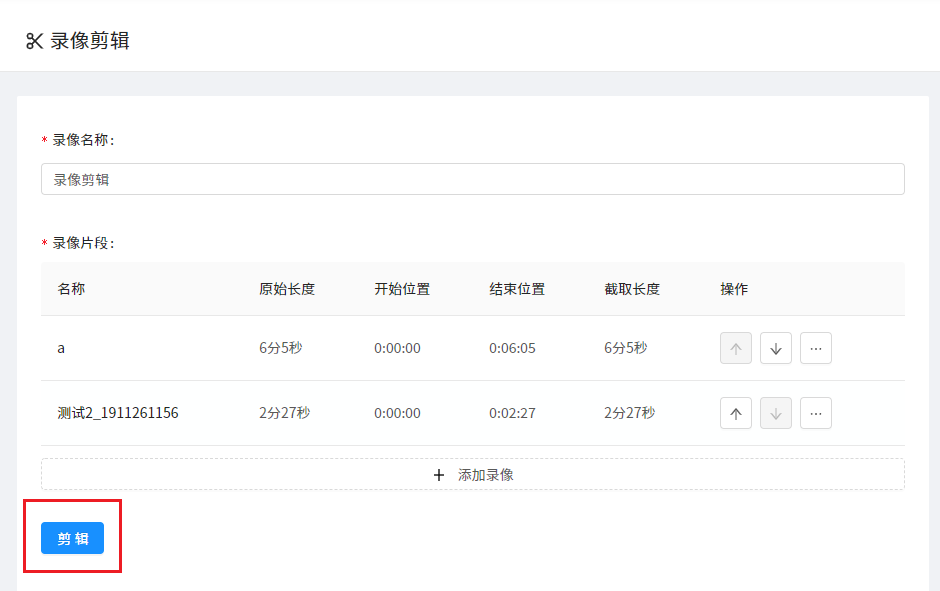This screenshot has width=940, height=591.
Task: Click the end position 0:02:27
Action: [x=512, y=413]
